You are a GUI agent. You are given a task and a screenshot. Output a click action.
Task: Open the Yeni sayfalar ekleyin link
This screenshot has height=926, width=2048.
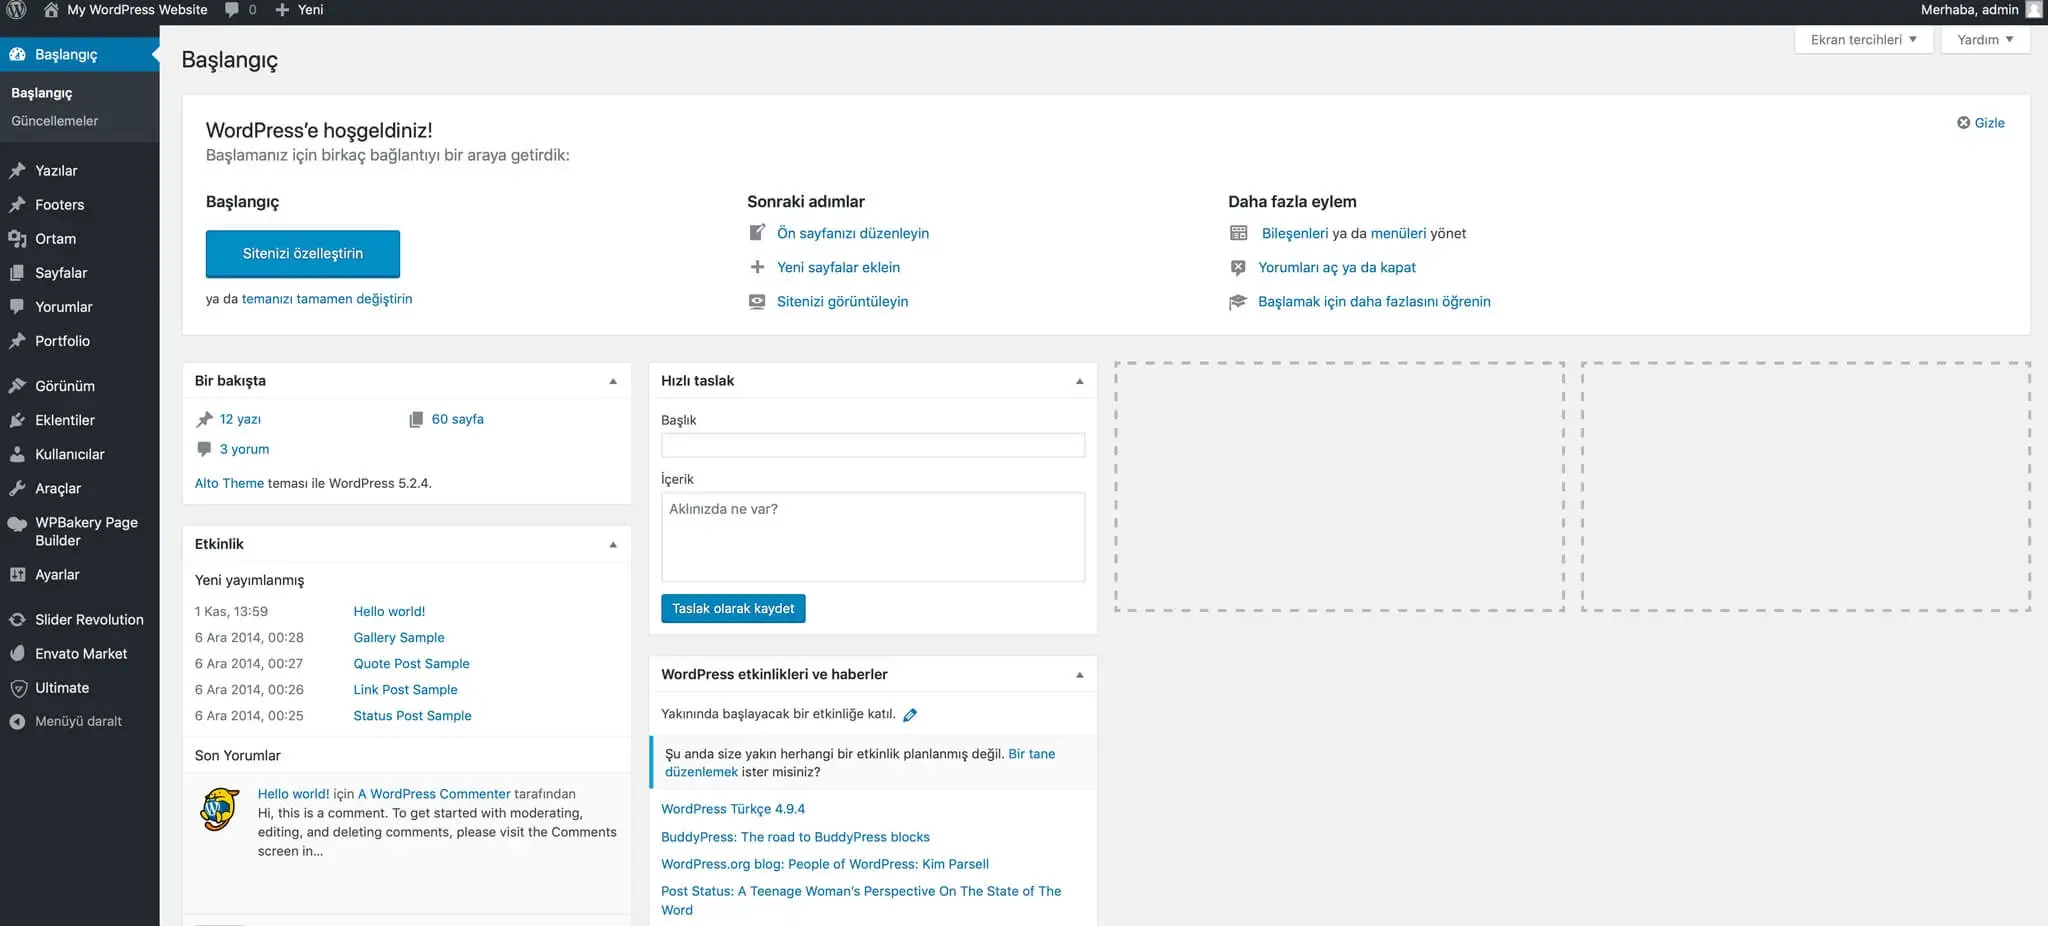point(838,267)
